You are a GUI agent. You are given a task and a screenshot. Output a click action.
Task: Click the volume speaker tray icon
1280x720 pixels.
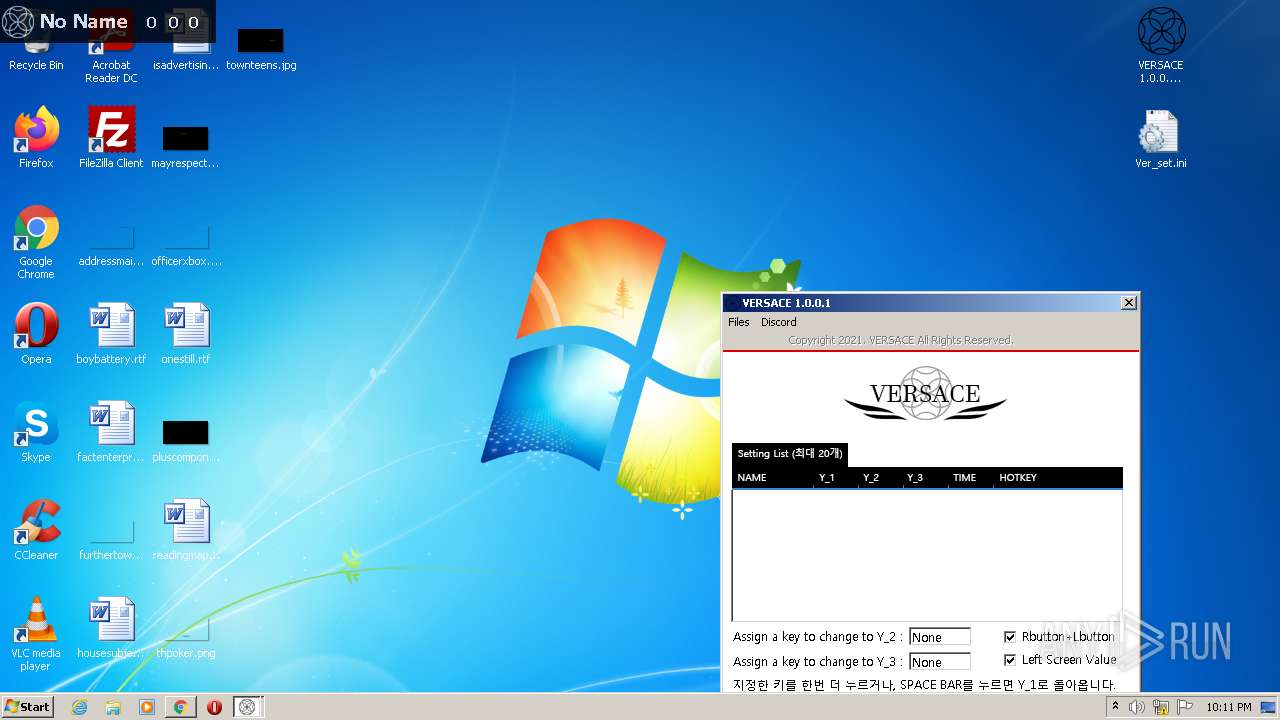point(1137,707)
